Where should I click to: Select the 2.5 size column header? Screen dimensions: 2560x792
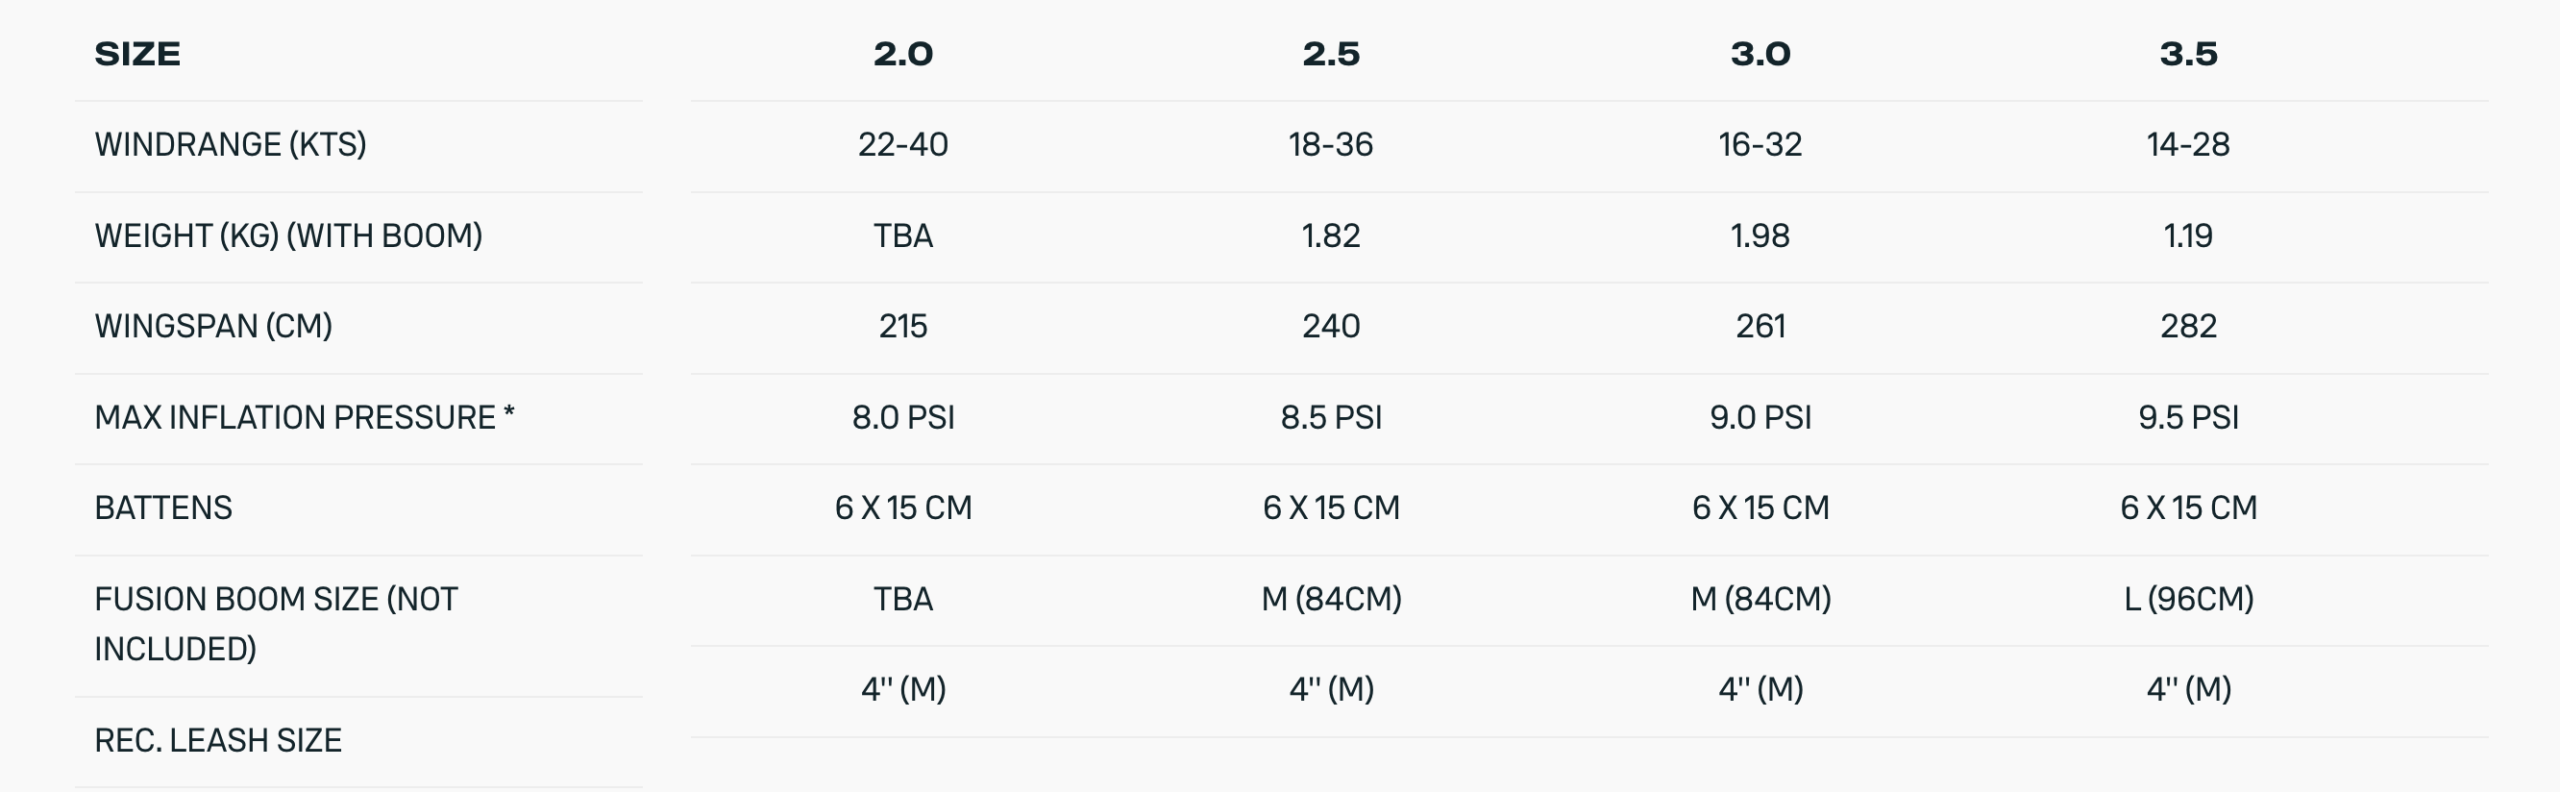click(x=1331, y=54)
